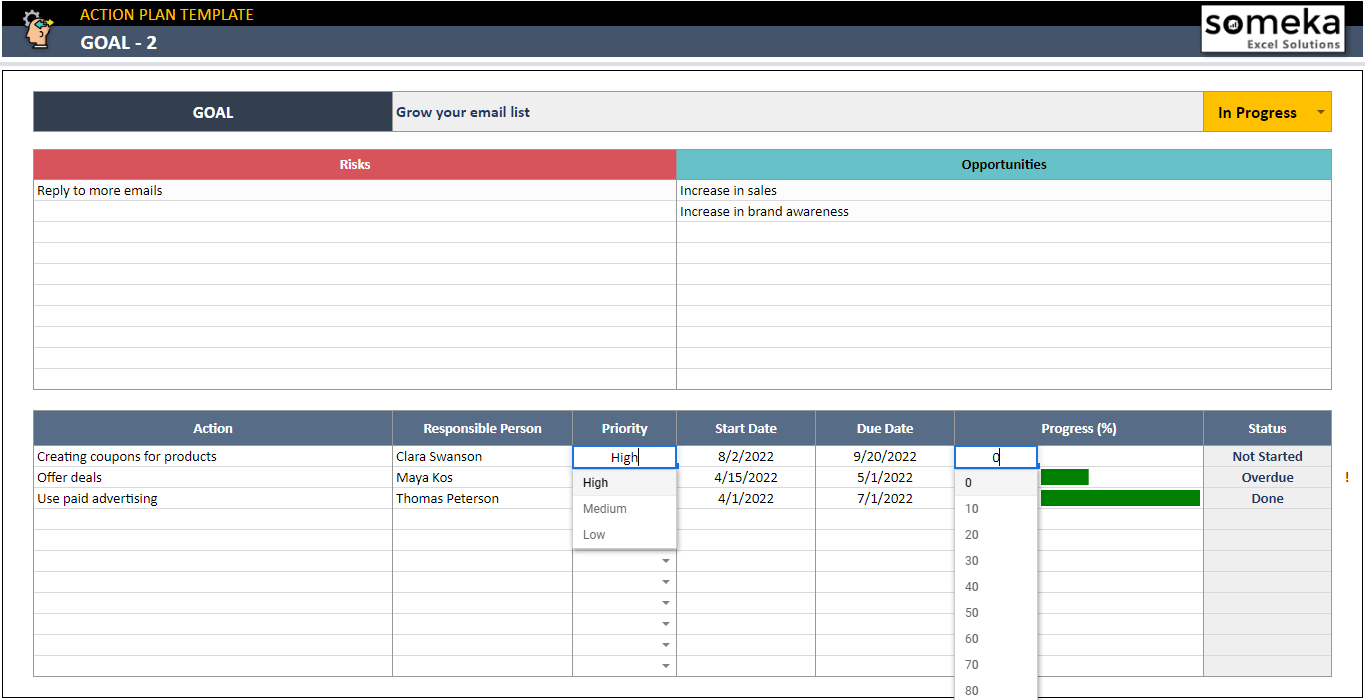Viewport: 1365px width, 700px height.
Task: Click the green progress bar for Use paid advertising
Action: pyautogui.click(x=1120, y=498)
